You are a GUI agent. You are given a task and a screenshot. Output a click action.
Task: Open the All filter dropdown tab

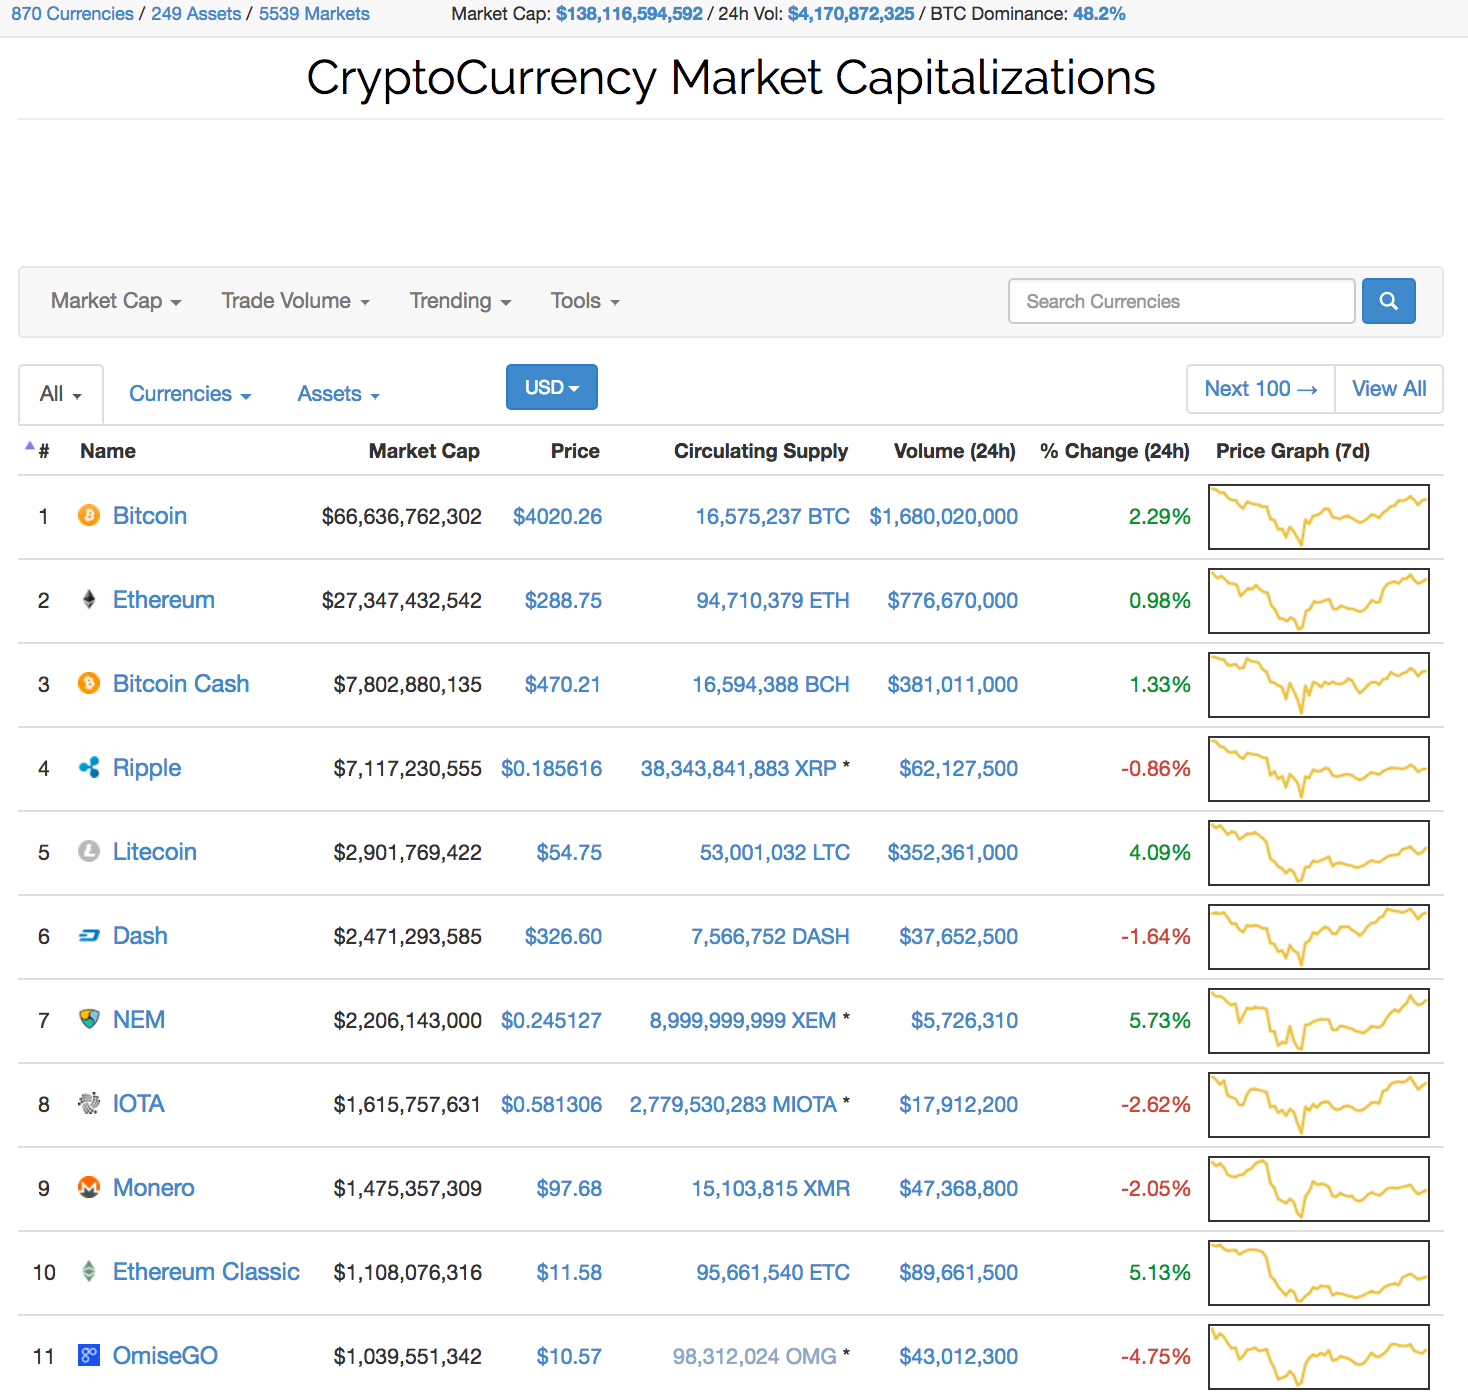point(61,394)
